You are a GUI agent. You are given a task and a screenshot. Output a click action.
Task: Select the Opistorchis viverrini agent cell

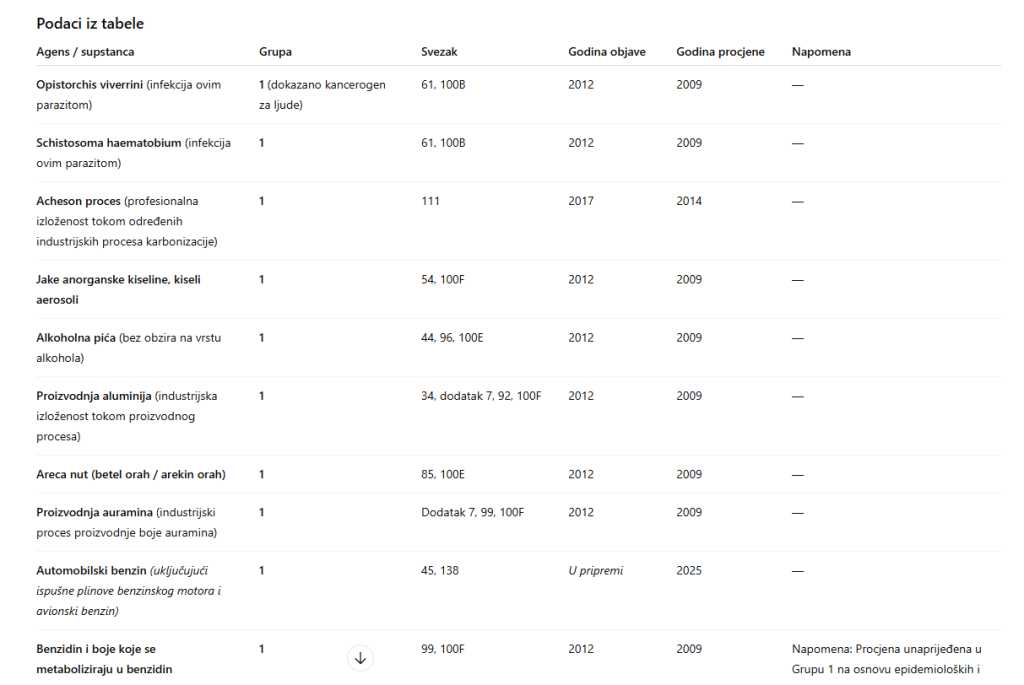coord(128,95)
